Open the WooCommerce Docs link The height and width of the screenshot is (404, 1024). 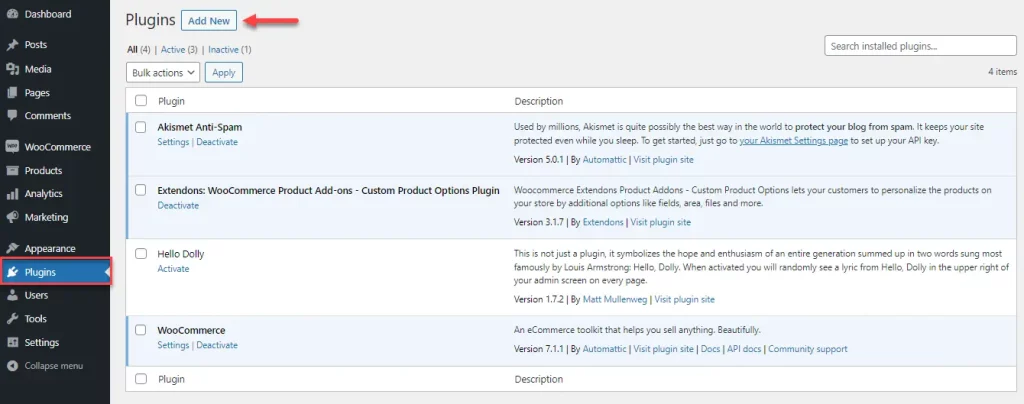711,349
